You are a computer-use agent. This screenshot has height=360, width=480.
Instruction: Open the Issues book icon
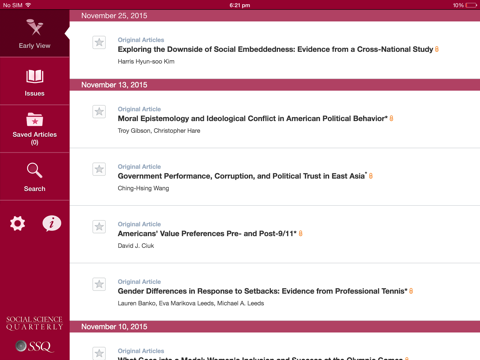pos(35,77)
